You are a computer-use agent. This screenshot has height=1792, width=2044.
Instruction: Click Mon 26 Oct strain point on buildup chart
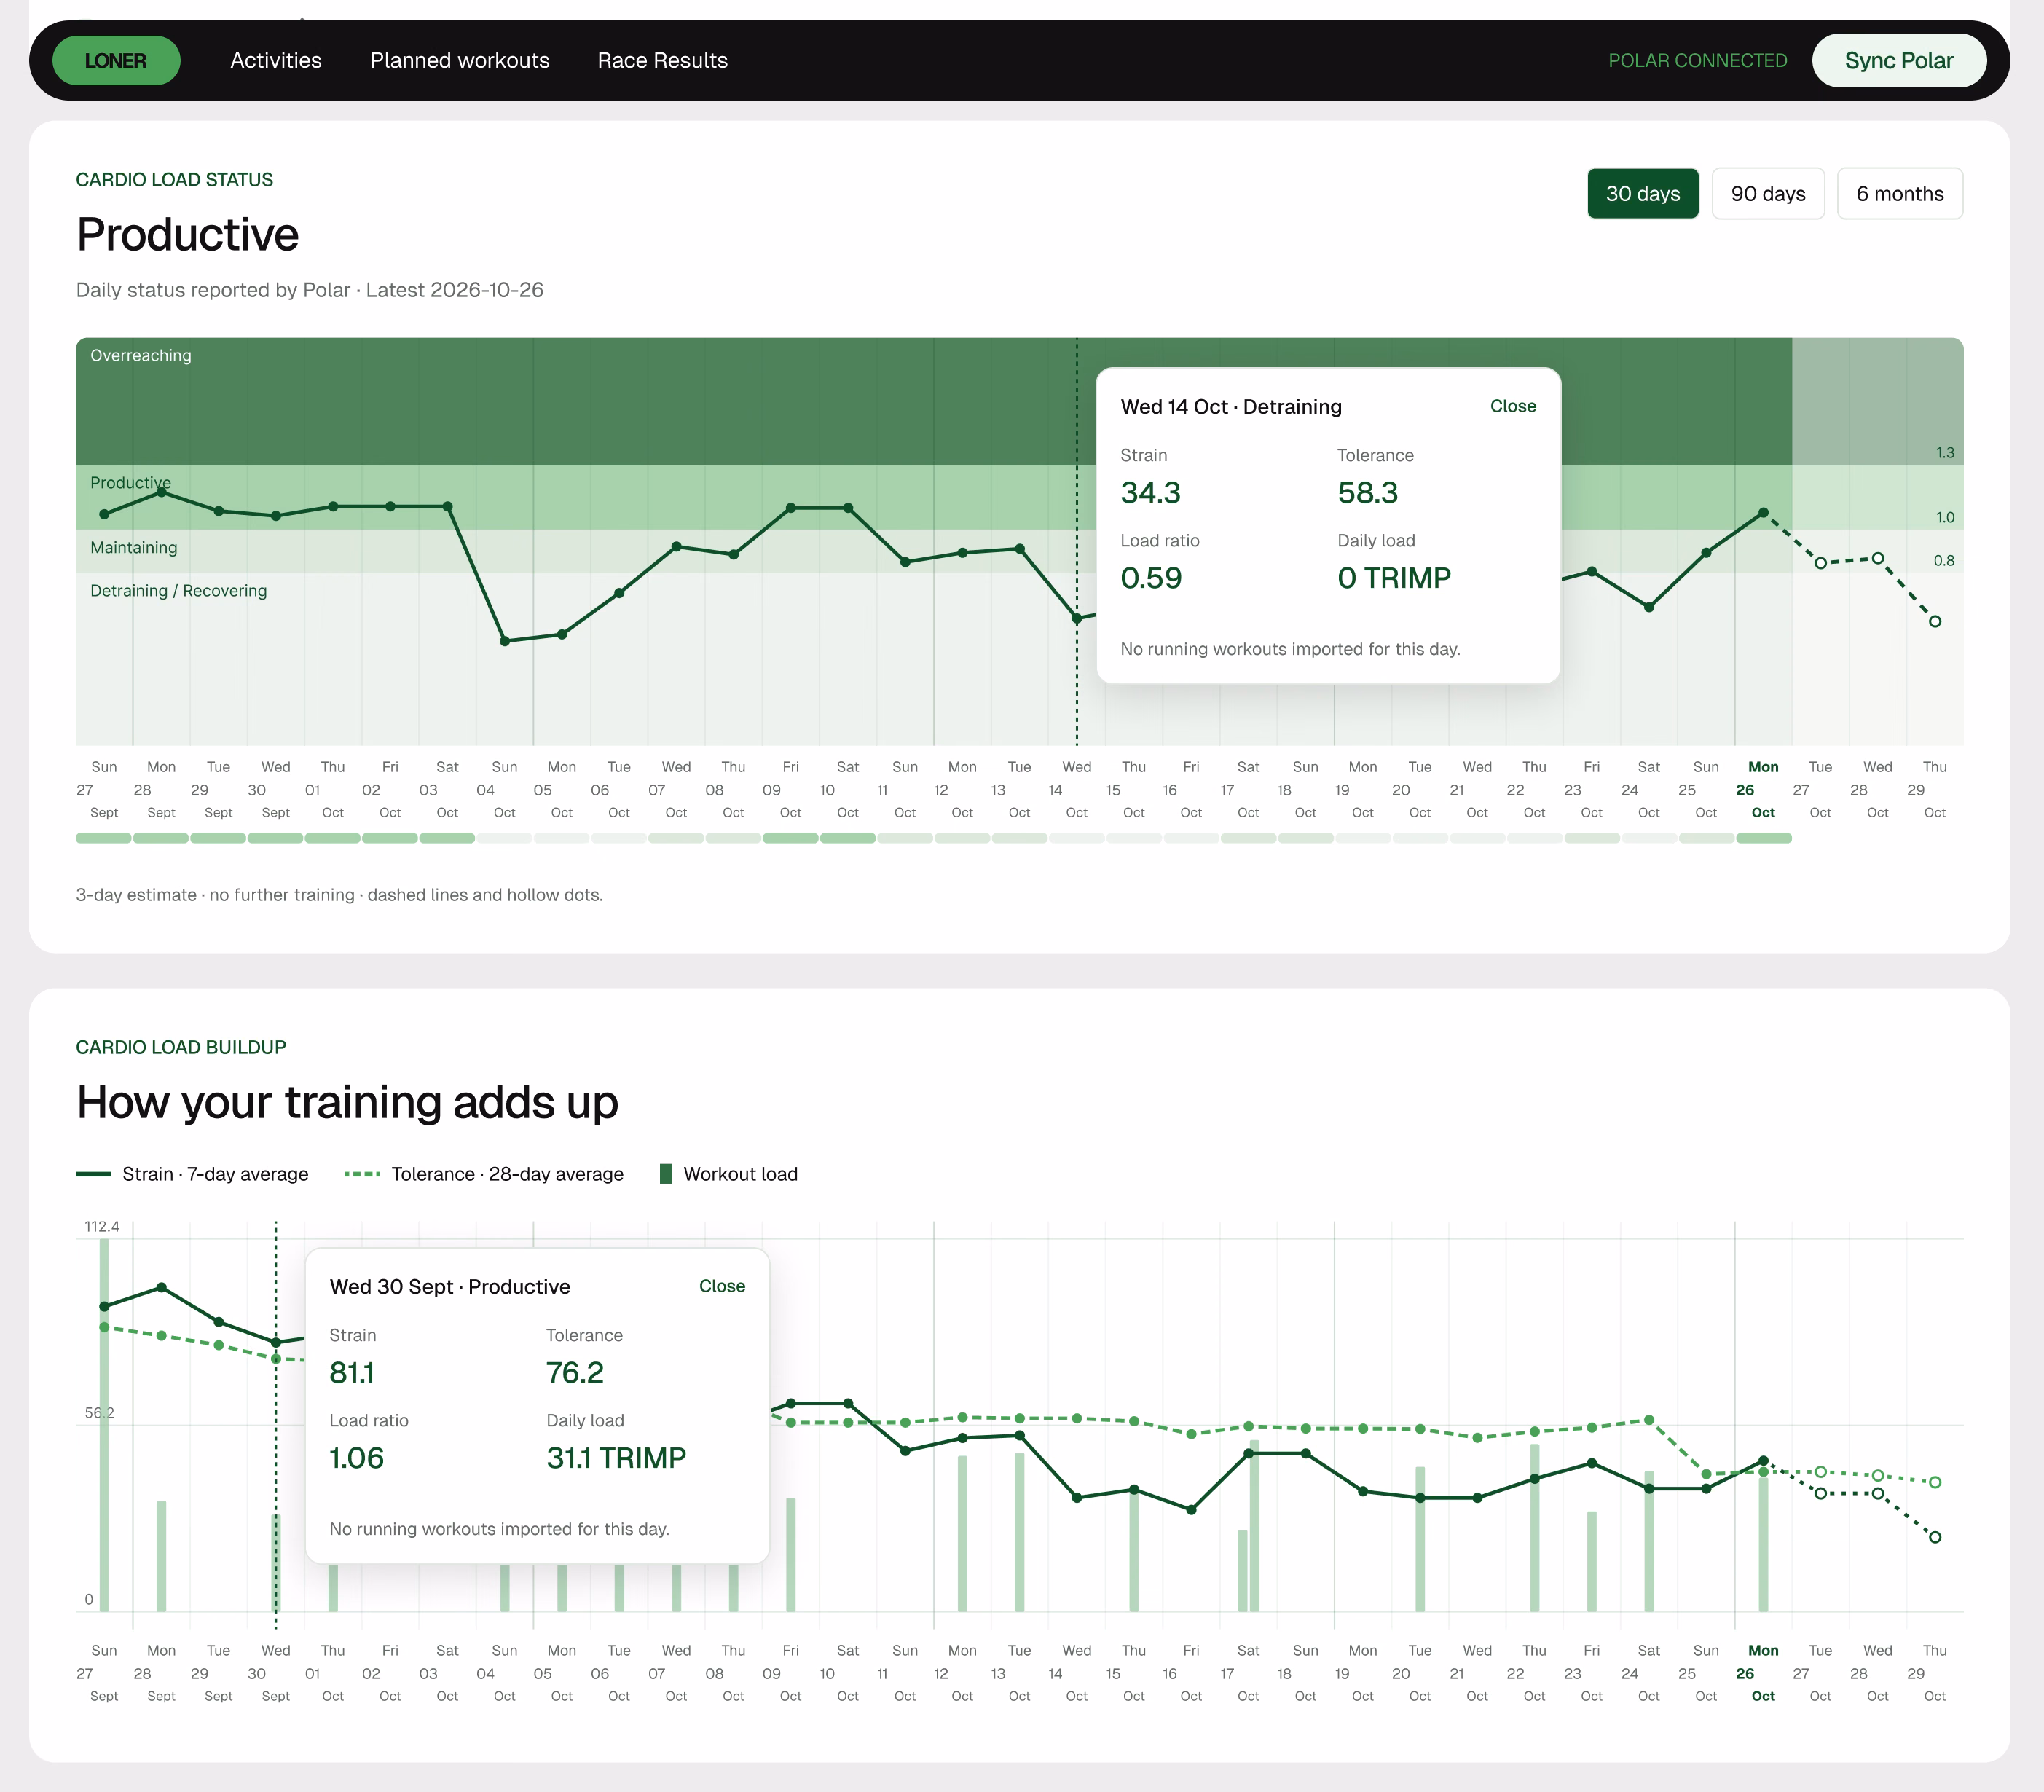coord(1763,1461)
